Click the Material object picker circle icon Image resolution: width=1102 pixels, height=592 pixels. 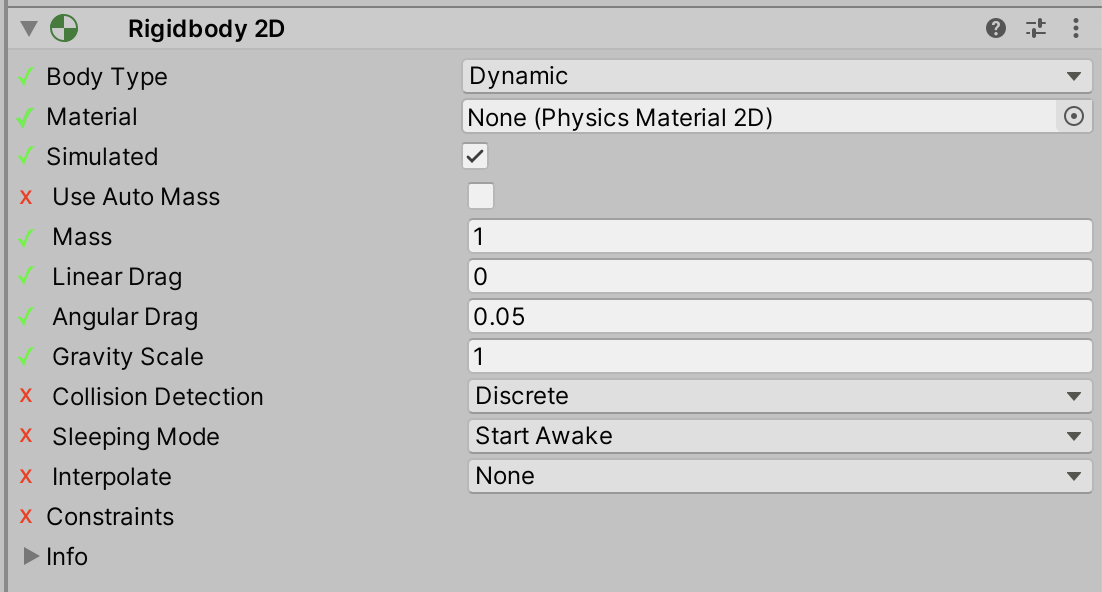[x=1074, y=117]
